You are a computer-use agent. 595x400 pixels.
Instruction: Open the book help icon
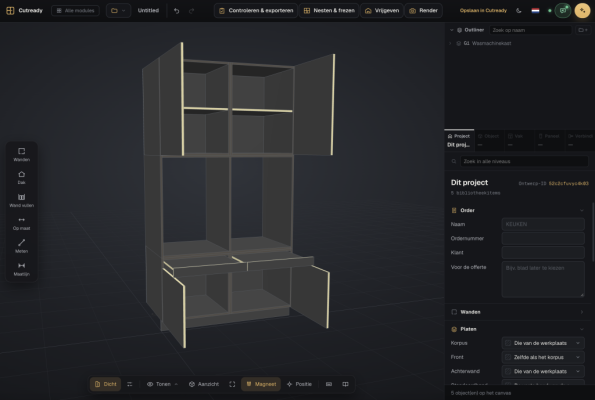tap(345, 384)
